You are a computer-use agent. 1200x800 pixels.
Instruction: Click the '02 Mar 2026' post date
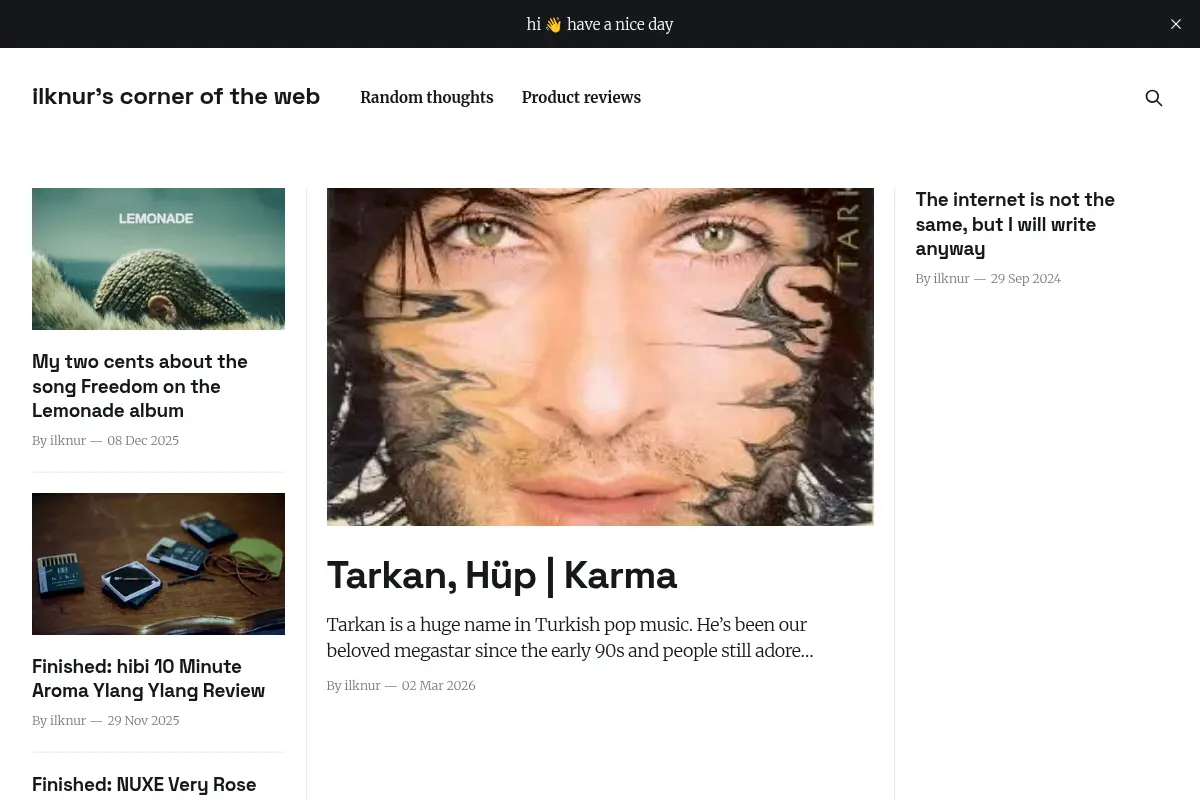[x=438, y=686]
